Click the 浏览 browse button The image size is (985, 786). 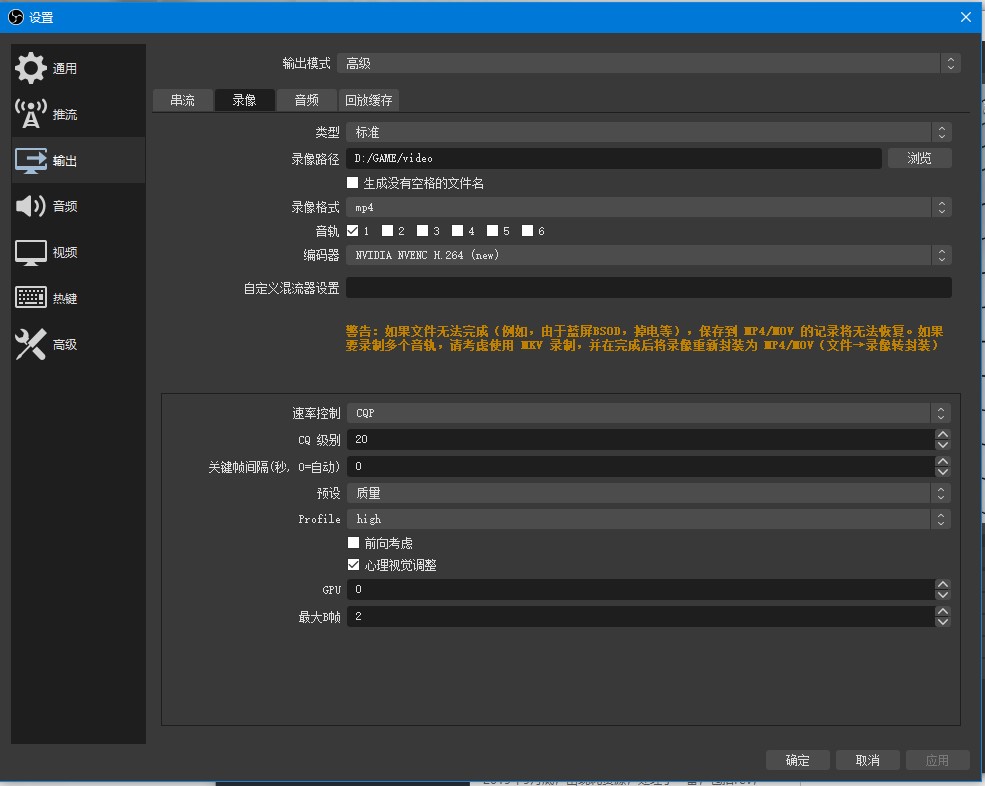918,157
